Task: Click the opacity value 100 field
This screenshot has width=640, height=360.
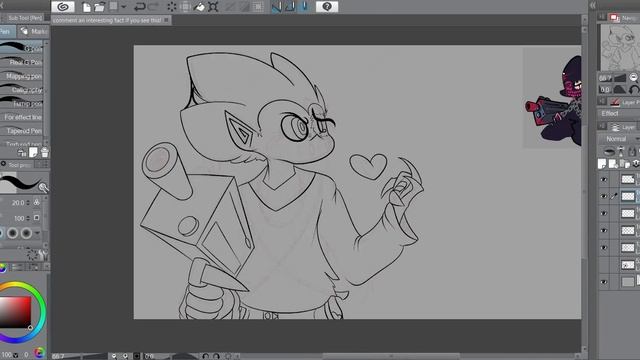Action: (19, 218)
